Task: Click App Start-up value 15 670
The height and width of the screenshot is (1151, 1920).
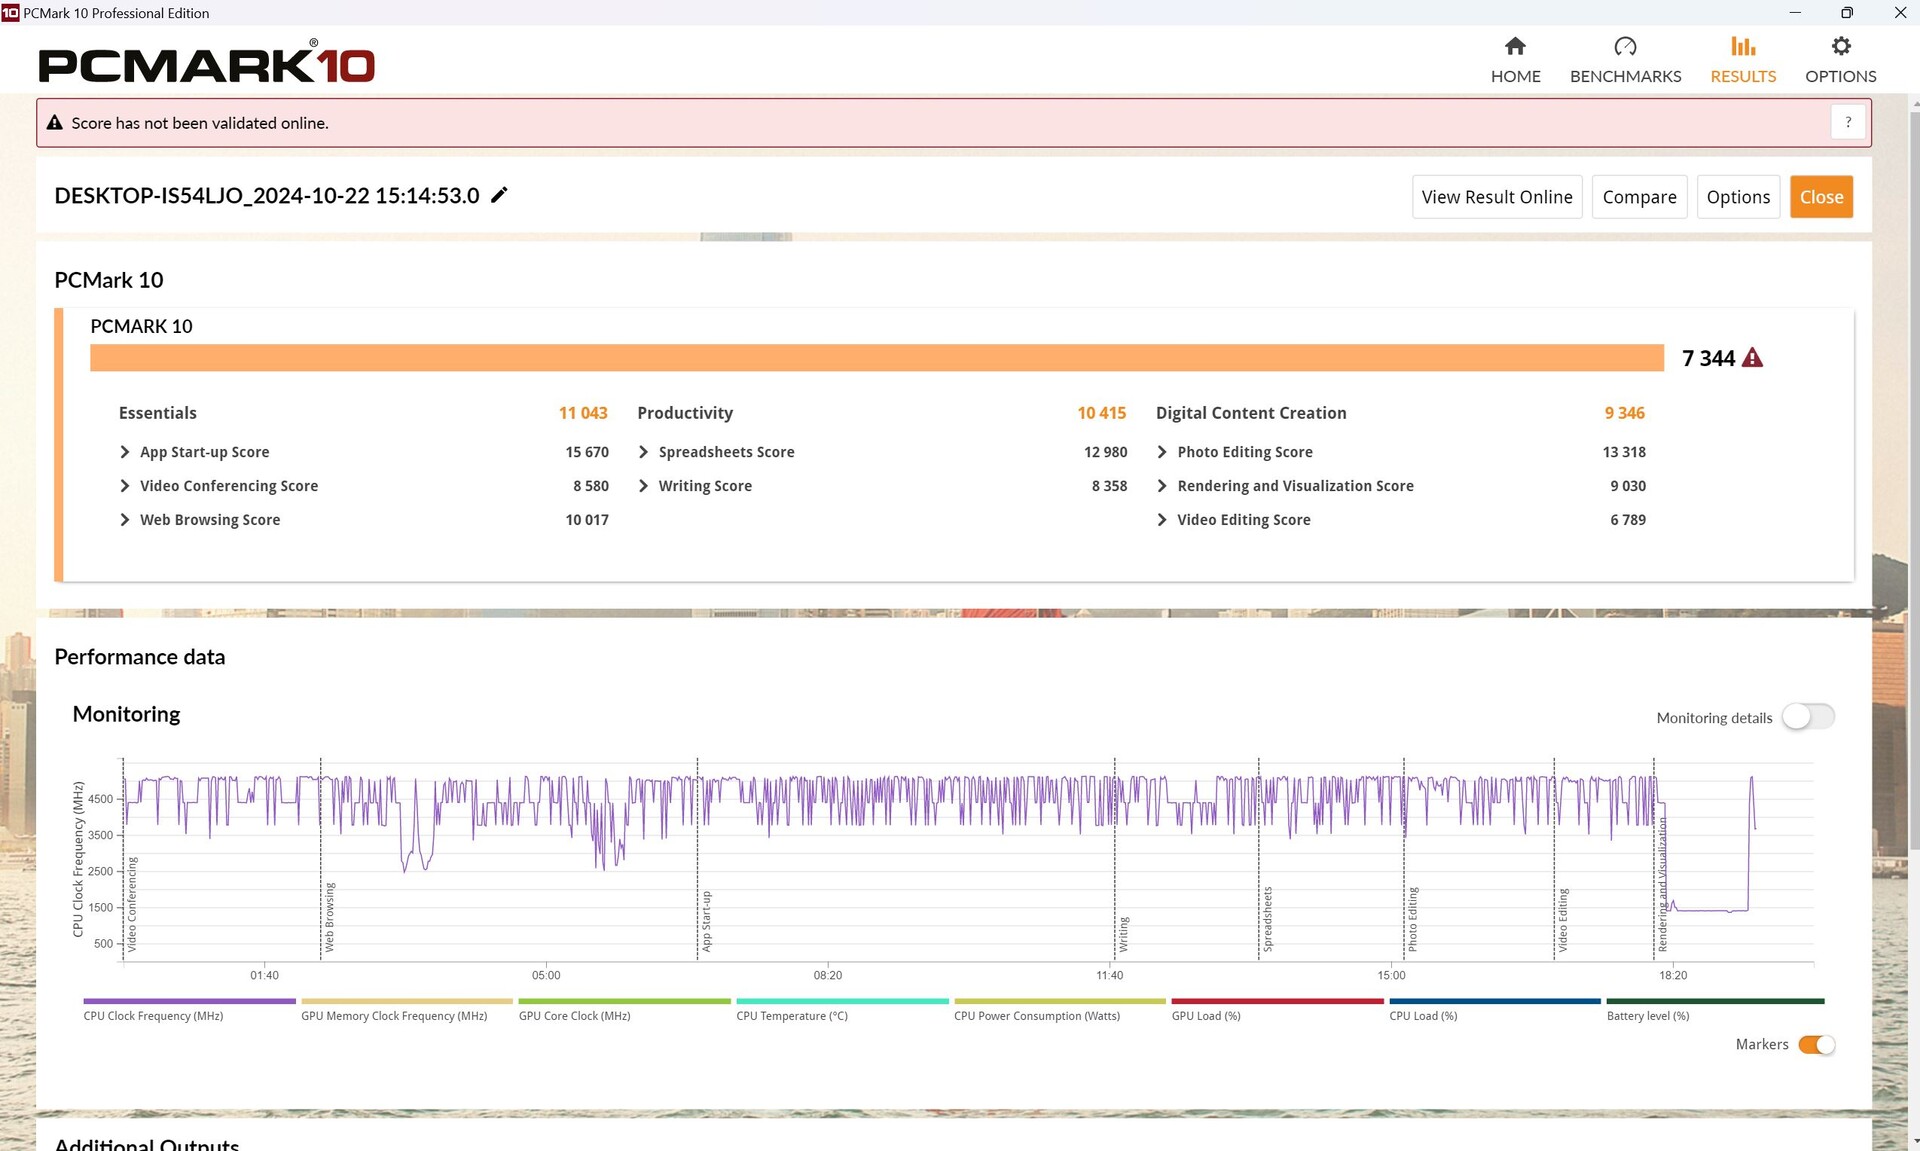Action: (x=587, y=452)
